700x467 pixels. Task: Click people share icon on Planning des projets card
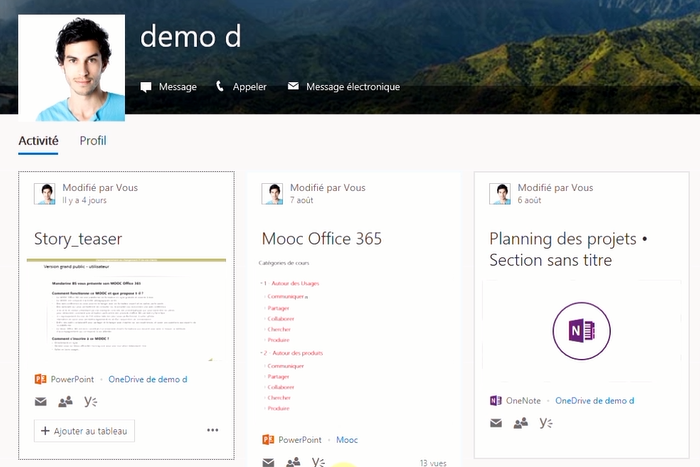[x=521, y=423]
